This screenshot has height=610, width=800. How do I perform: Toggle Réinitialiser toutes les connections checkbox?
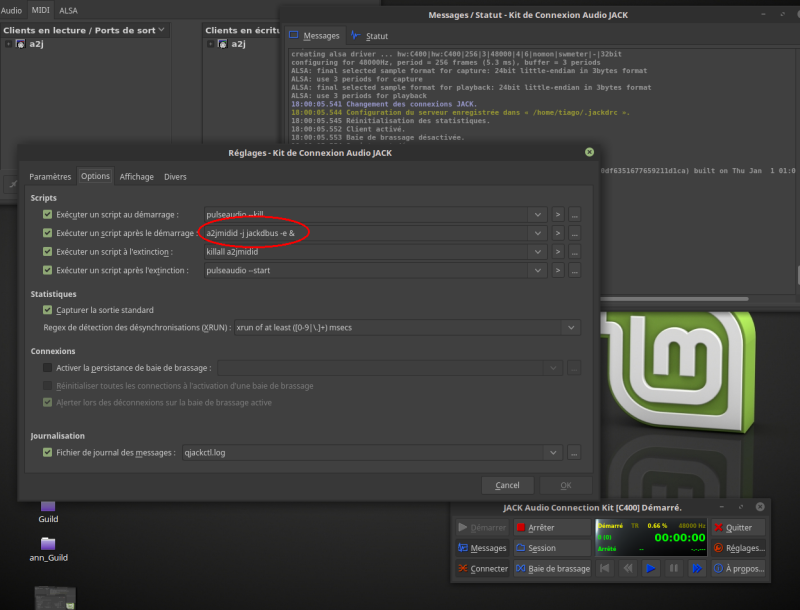[47, 386]
